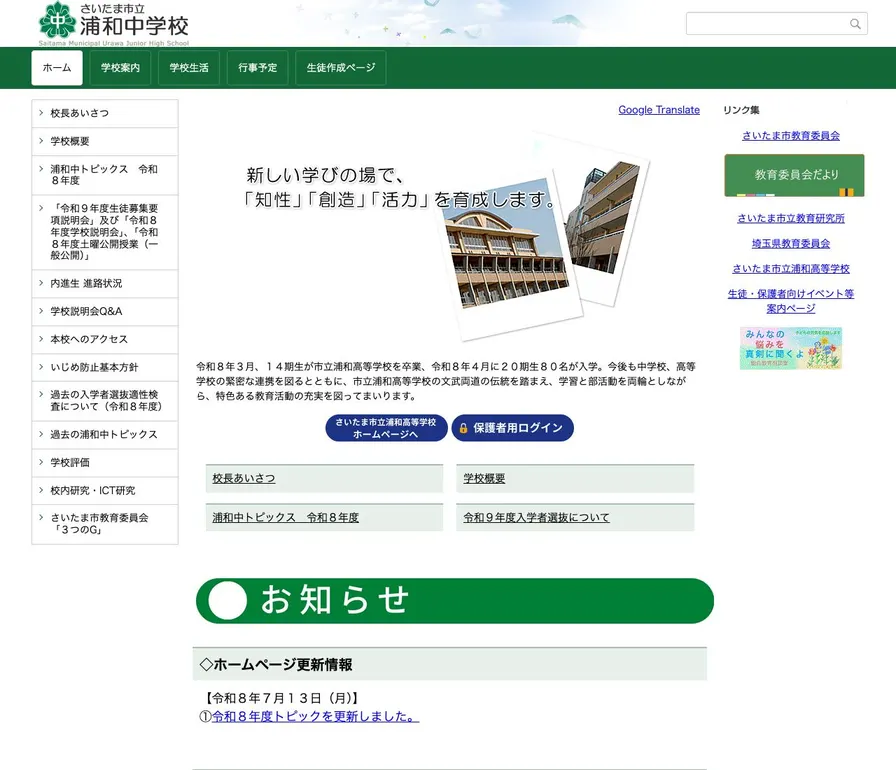Open sidebar item いじめ防止基本方針
Image resolution: width=896 pixels, height=770 pixels.
[105, 368]
